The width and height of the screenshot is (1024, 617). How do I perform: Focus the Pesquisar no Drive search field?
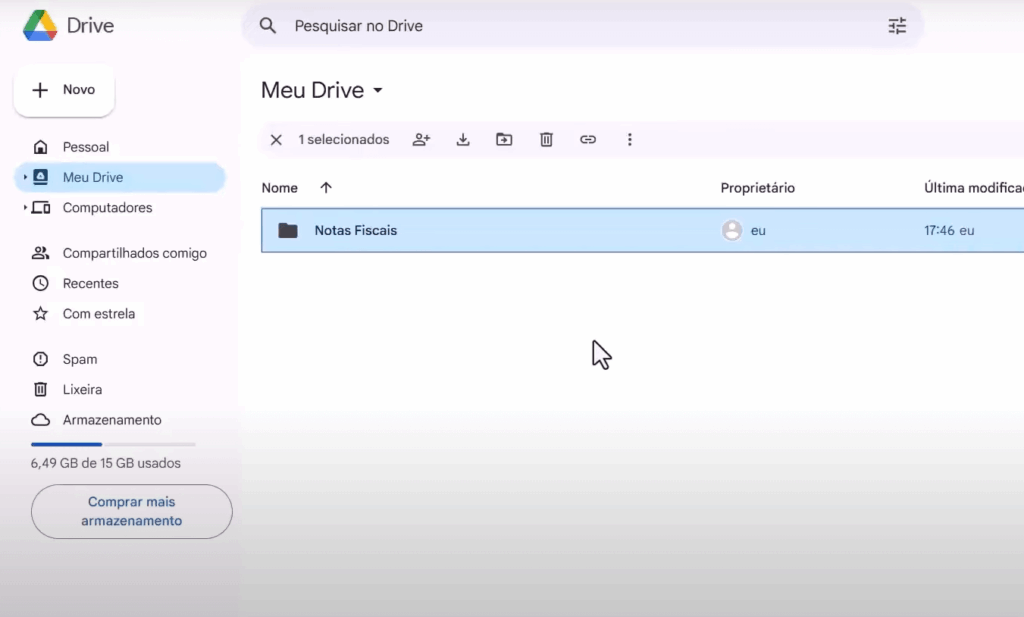click(583, 25)
